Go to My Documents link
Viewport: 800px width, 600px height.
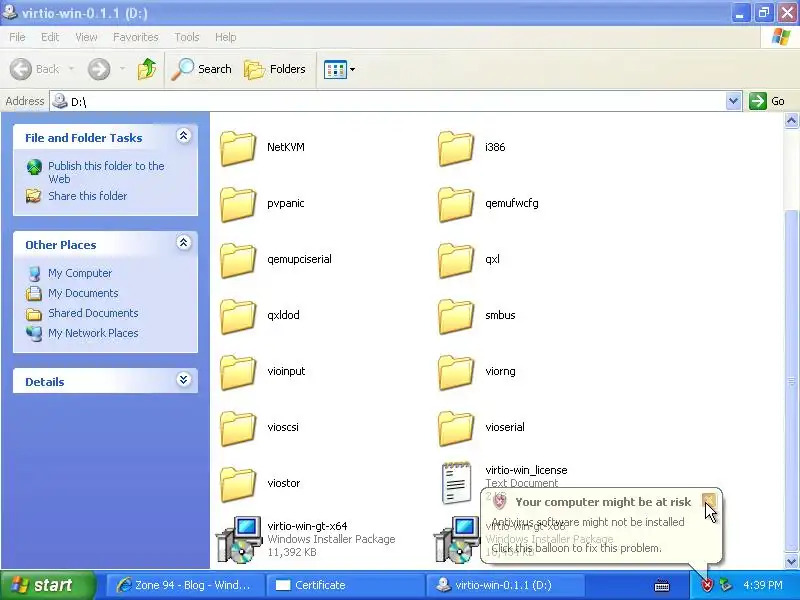tap(83, 293)
